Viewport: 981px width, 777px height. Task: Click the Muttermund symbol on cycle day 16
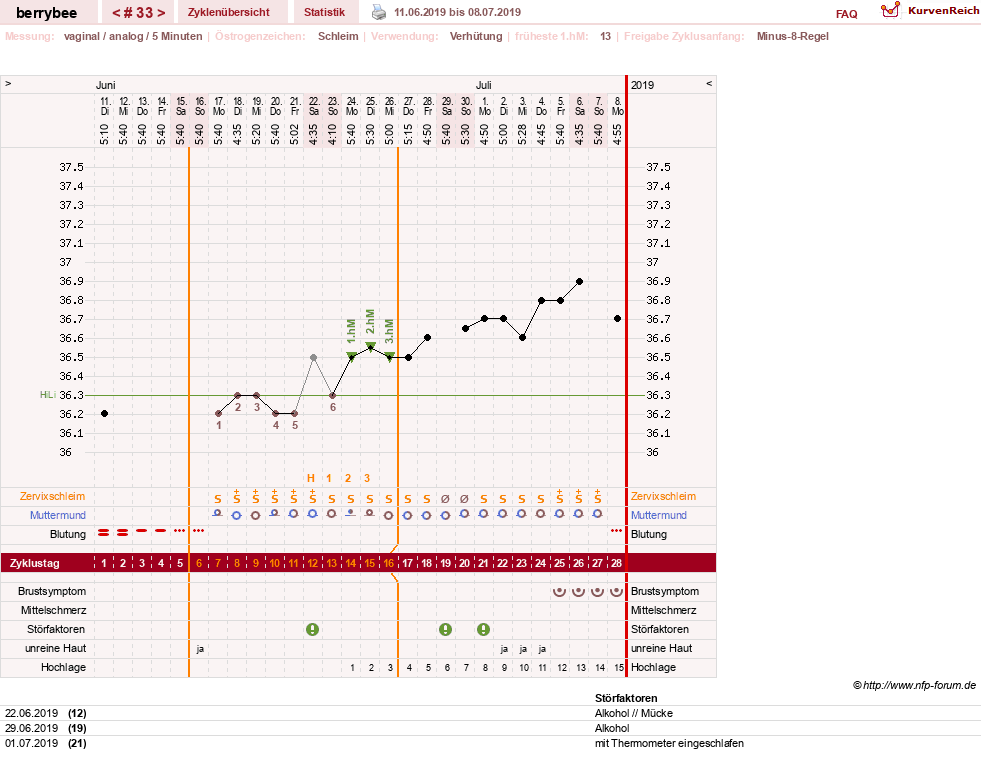[389, 515]
